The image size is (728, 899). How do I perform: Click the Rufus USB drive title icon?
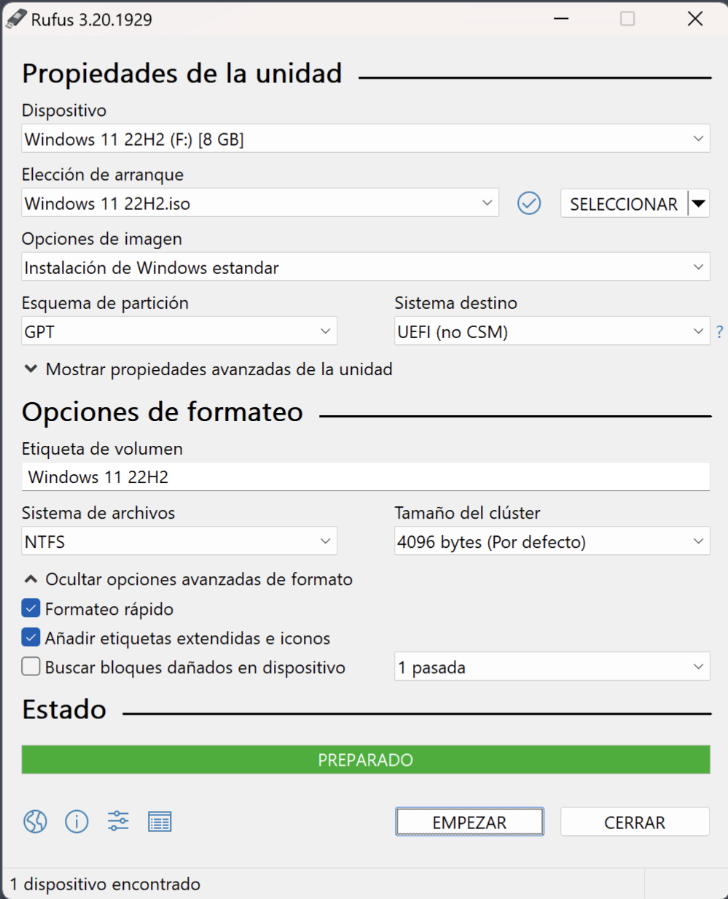15,19
